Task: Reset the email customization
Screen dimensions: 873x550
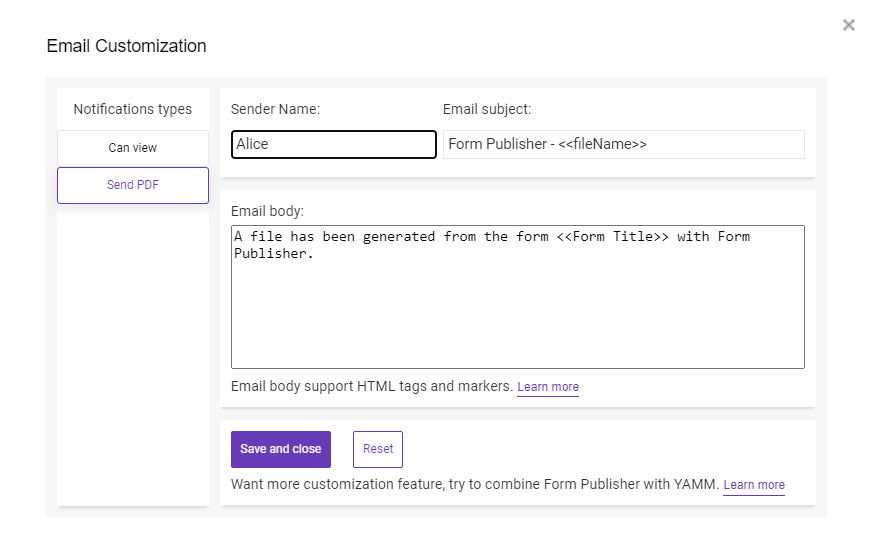Action: click(x=377, y=449)
